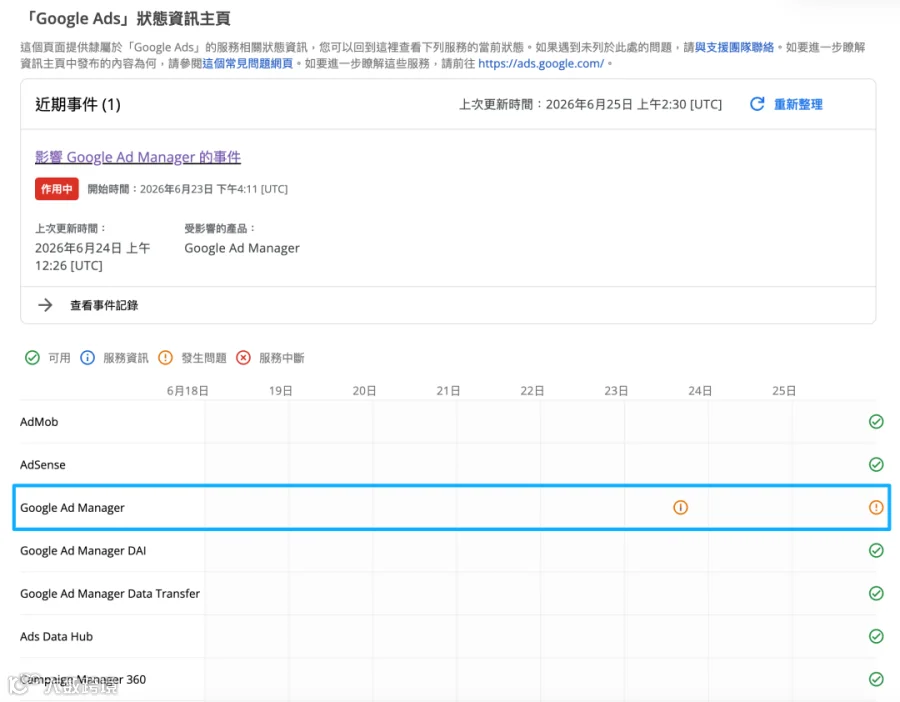Image resolution: width=900 pixels, height=702 pixels.
Task: Click Google Ad Manager DAI status check icon
Action: (876, 550)
